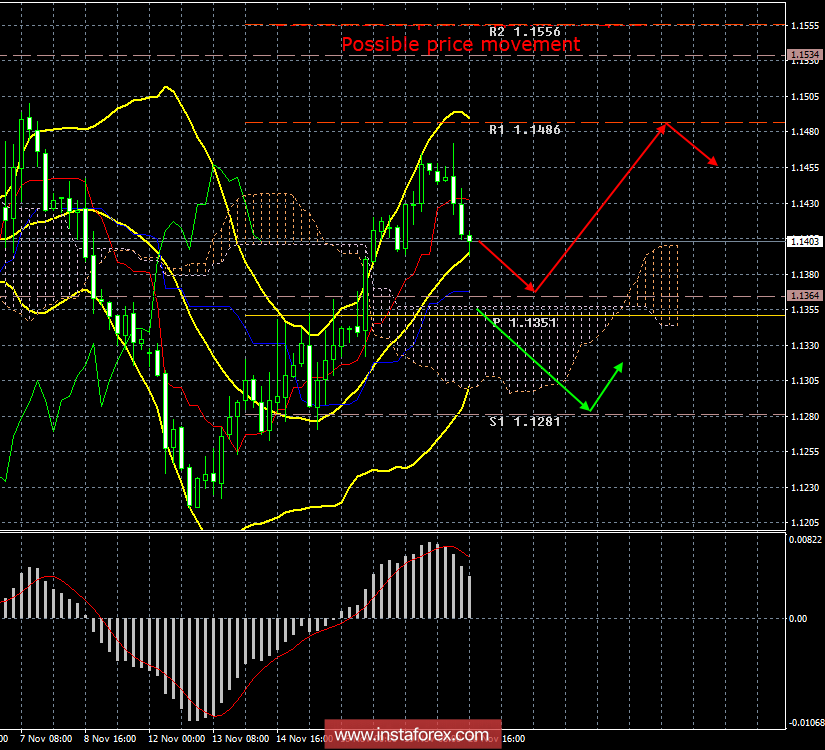825x750 pixels.
Task: Click the 1.1330 price axis value
Action: tap(805, 346)
